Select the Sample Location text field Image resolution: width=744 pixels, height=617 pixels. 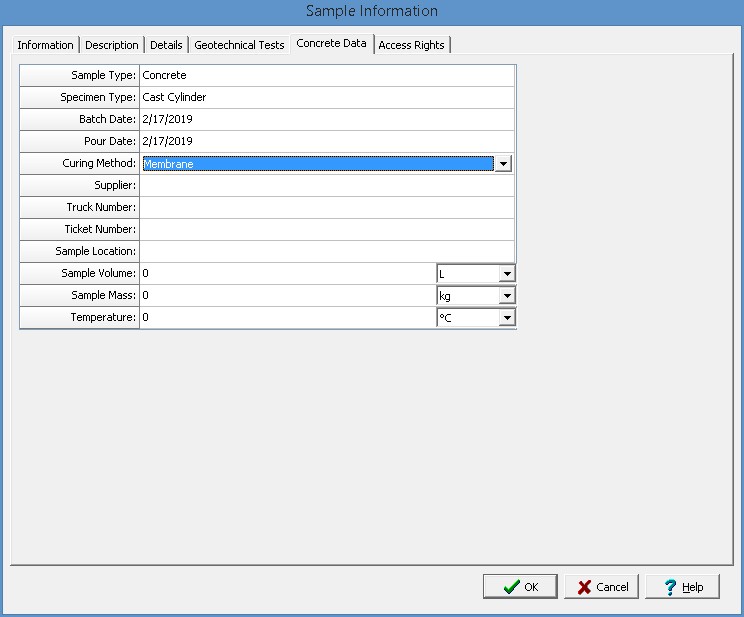(326, 252)
